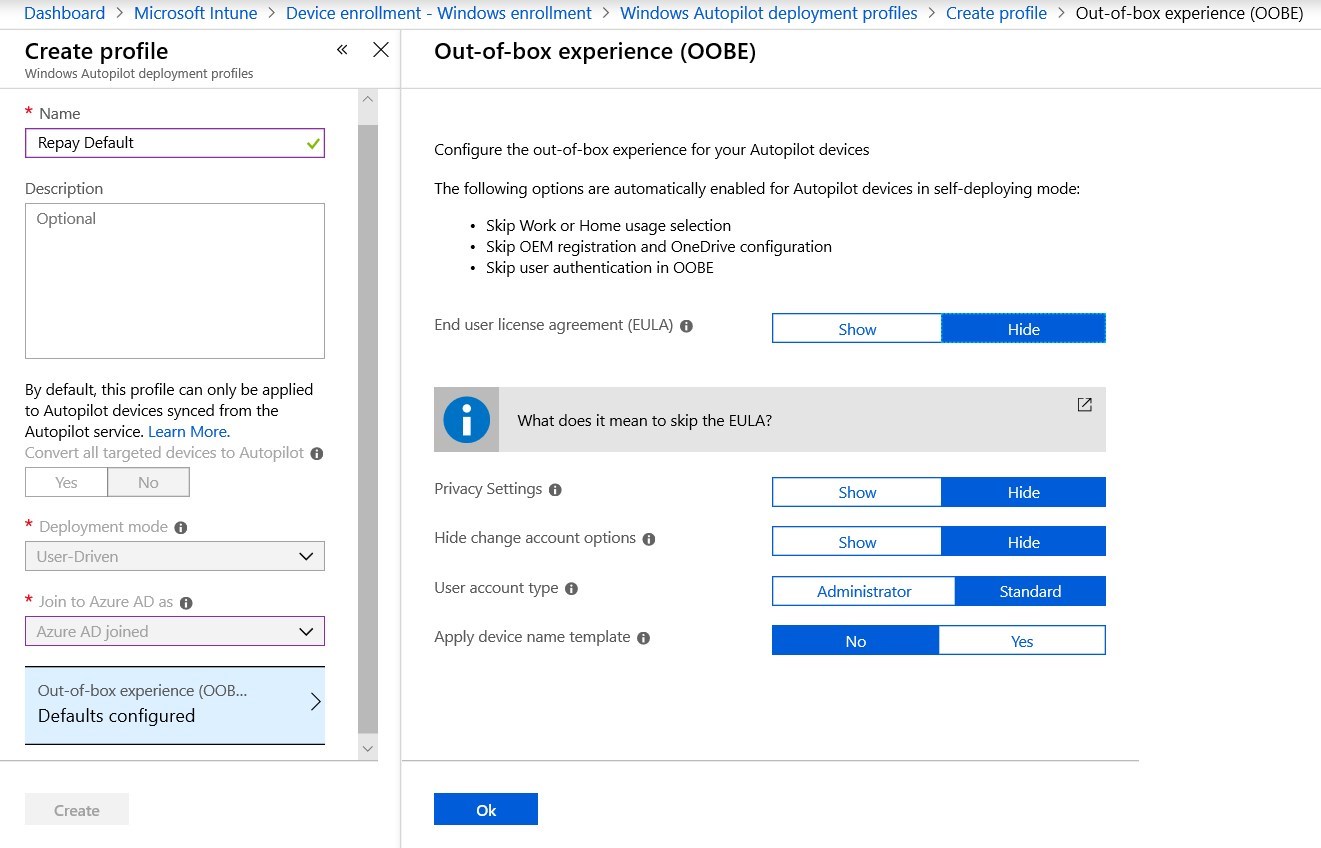Set Privacy Settings to Show
Viewport: 1321px width, 848px height.
[857, 492]
